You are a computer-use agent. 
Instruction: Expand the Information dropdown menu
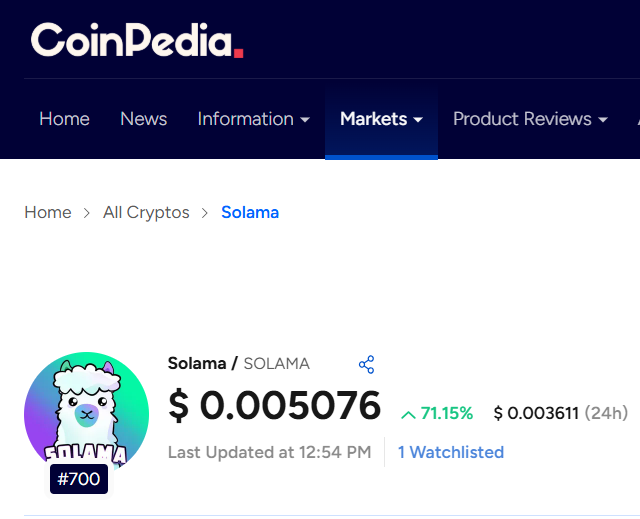(253, 119)
